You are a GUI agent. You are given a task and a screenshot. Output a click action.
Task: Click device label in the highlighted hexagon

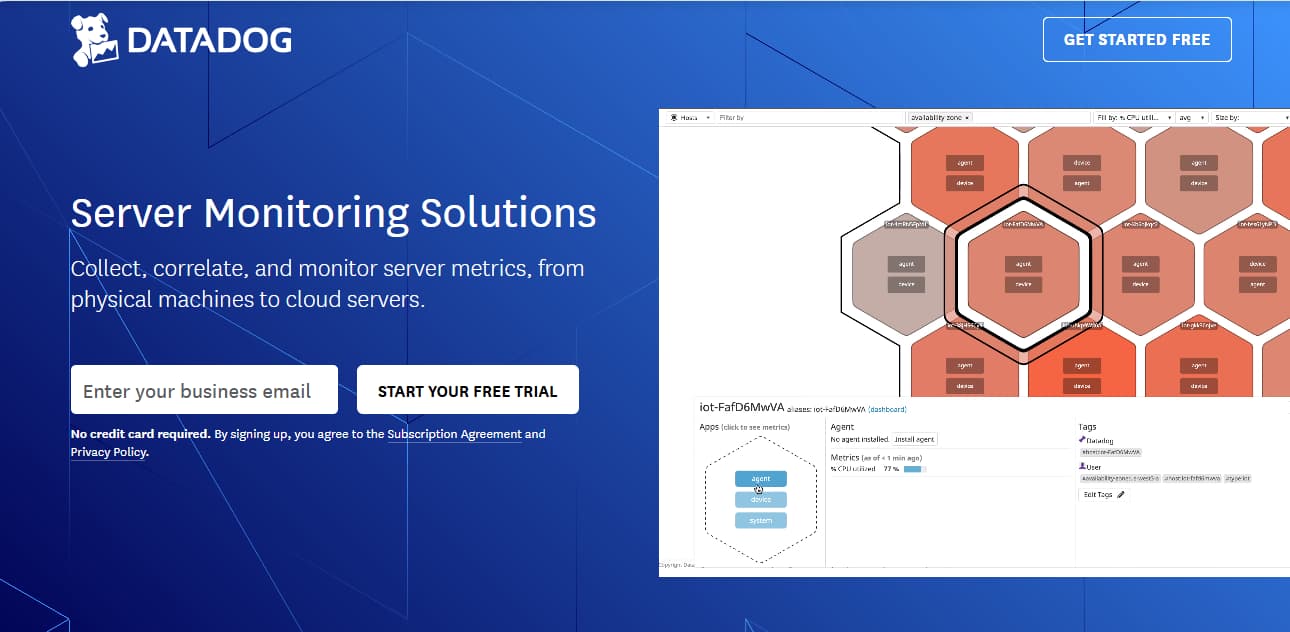[x=1023, y=284]
